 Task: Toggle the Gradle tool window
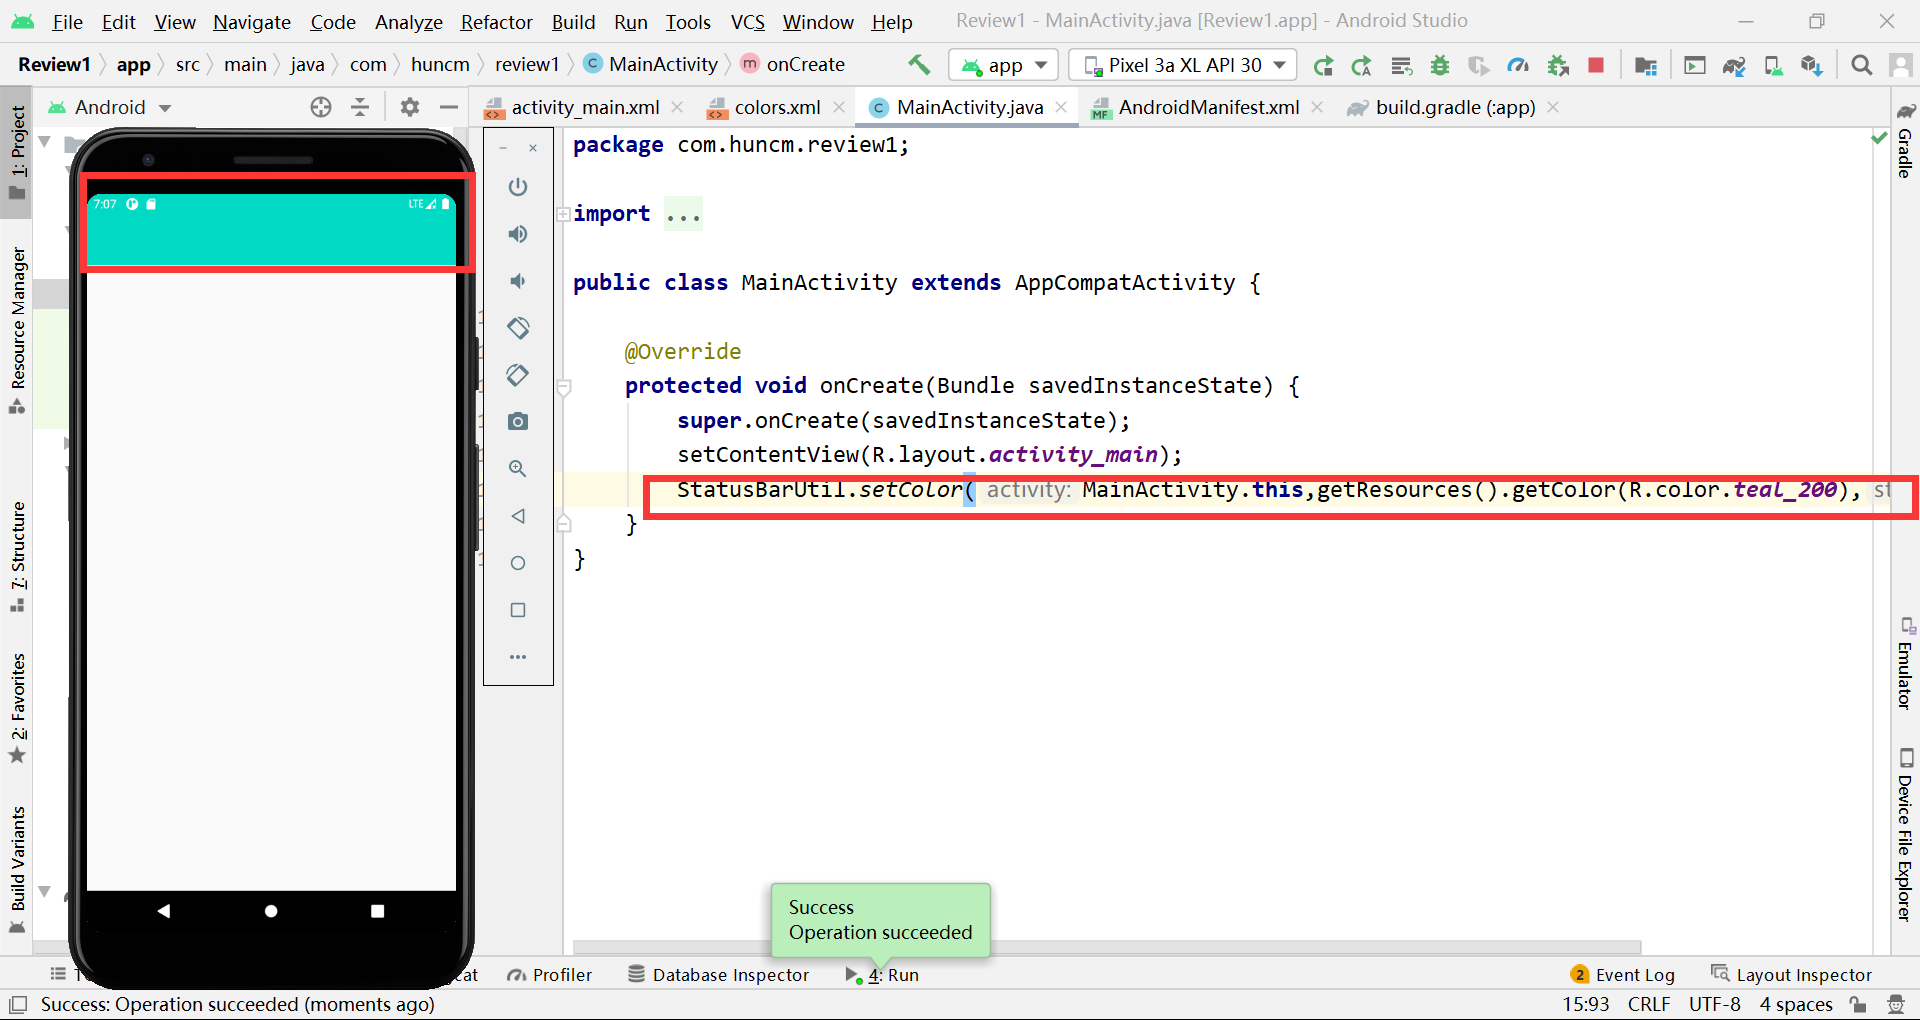click(1905, 140)
